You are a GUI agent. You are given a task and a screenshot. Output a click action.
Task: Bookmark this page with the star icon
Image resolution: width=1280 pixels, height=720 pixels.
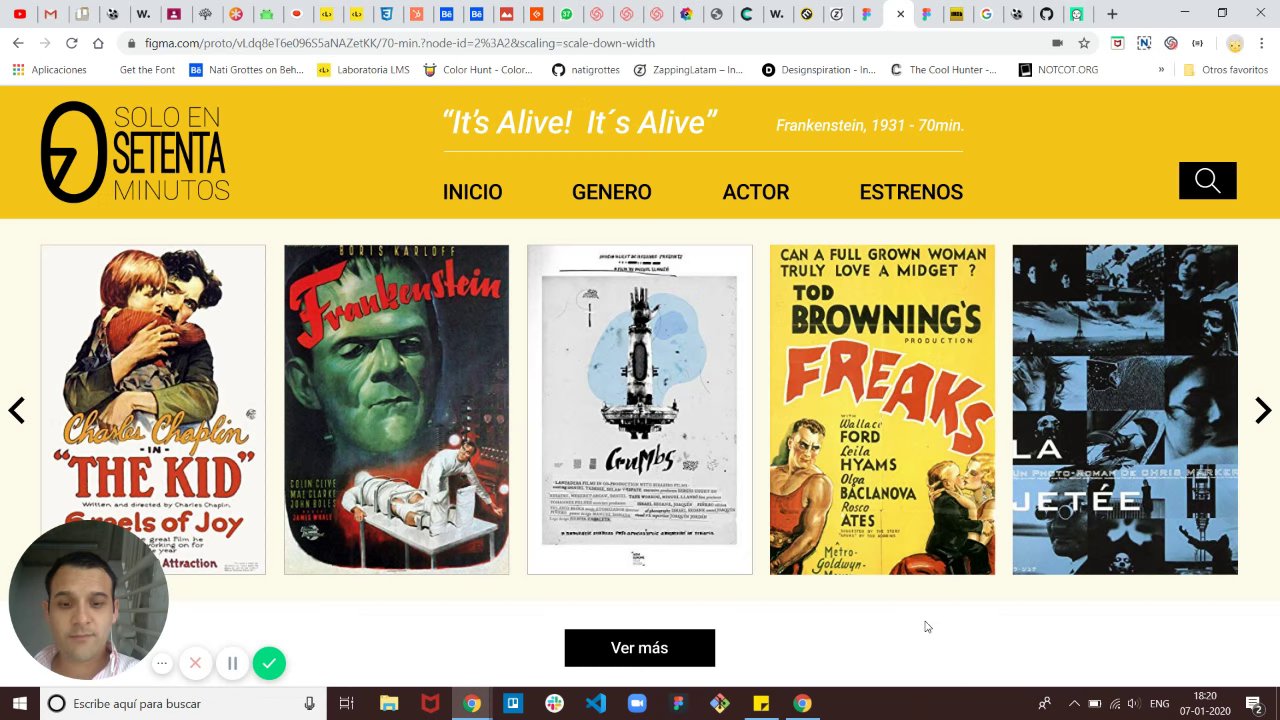(1084, 43)
